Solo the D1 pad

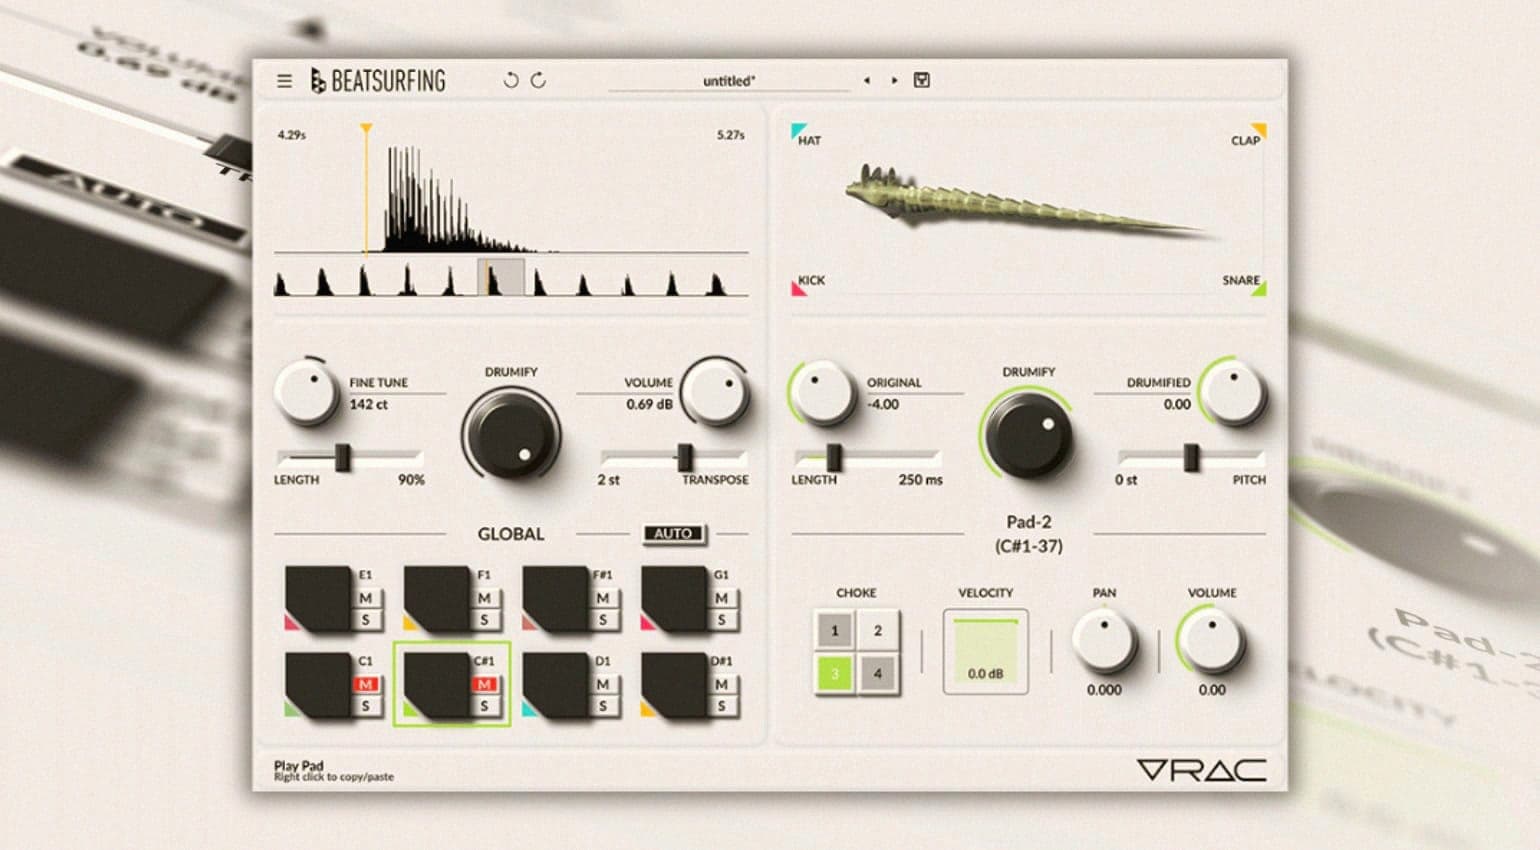pyautogui.click(x=603, y=706)
